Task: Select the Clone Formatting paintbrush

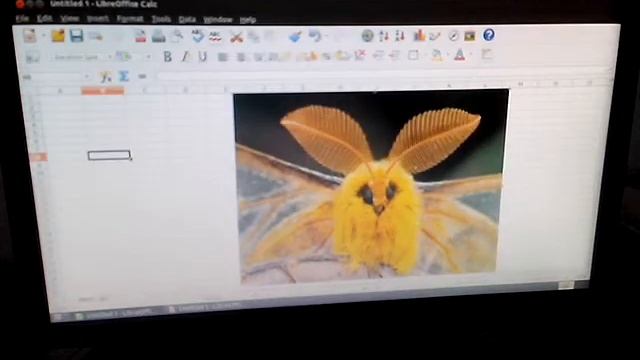Action: [x=295, y=37]
